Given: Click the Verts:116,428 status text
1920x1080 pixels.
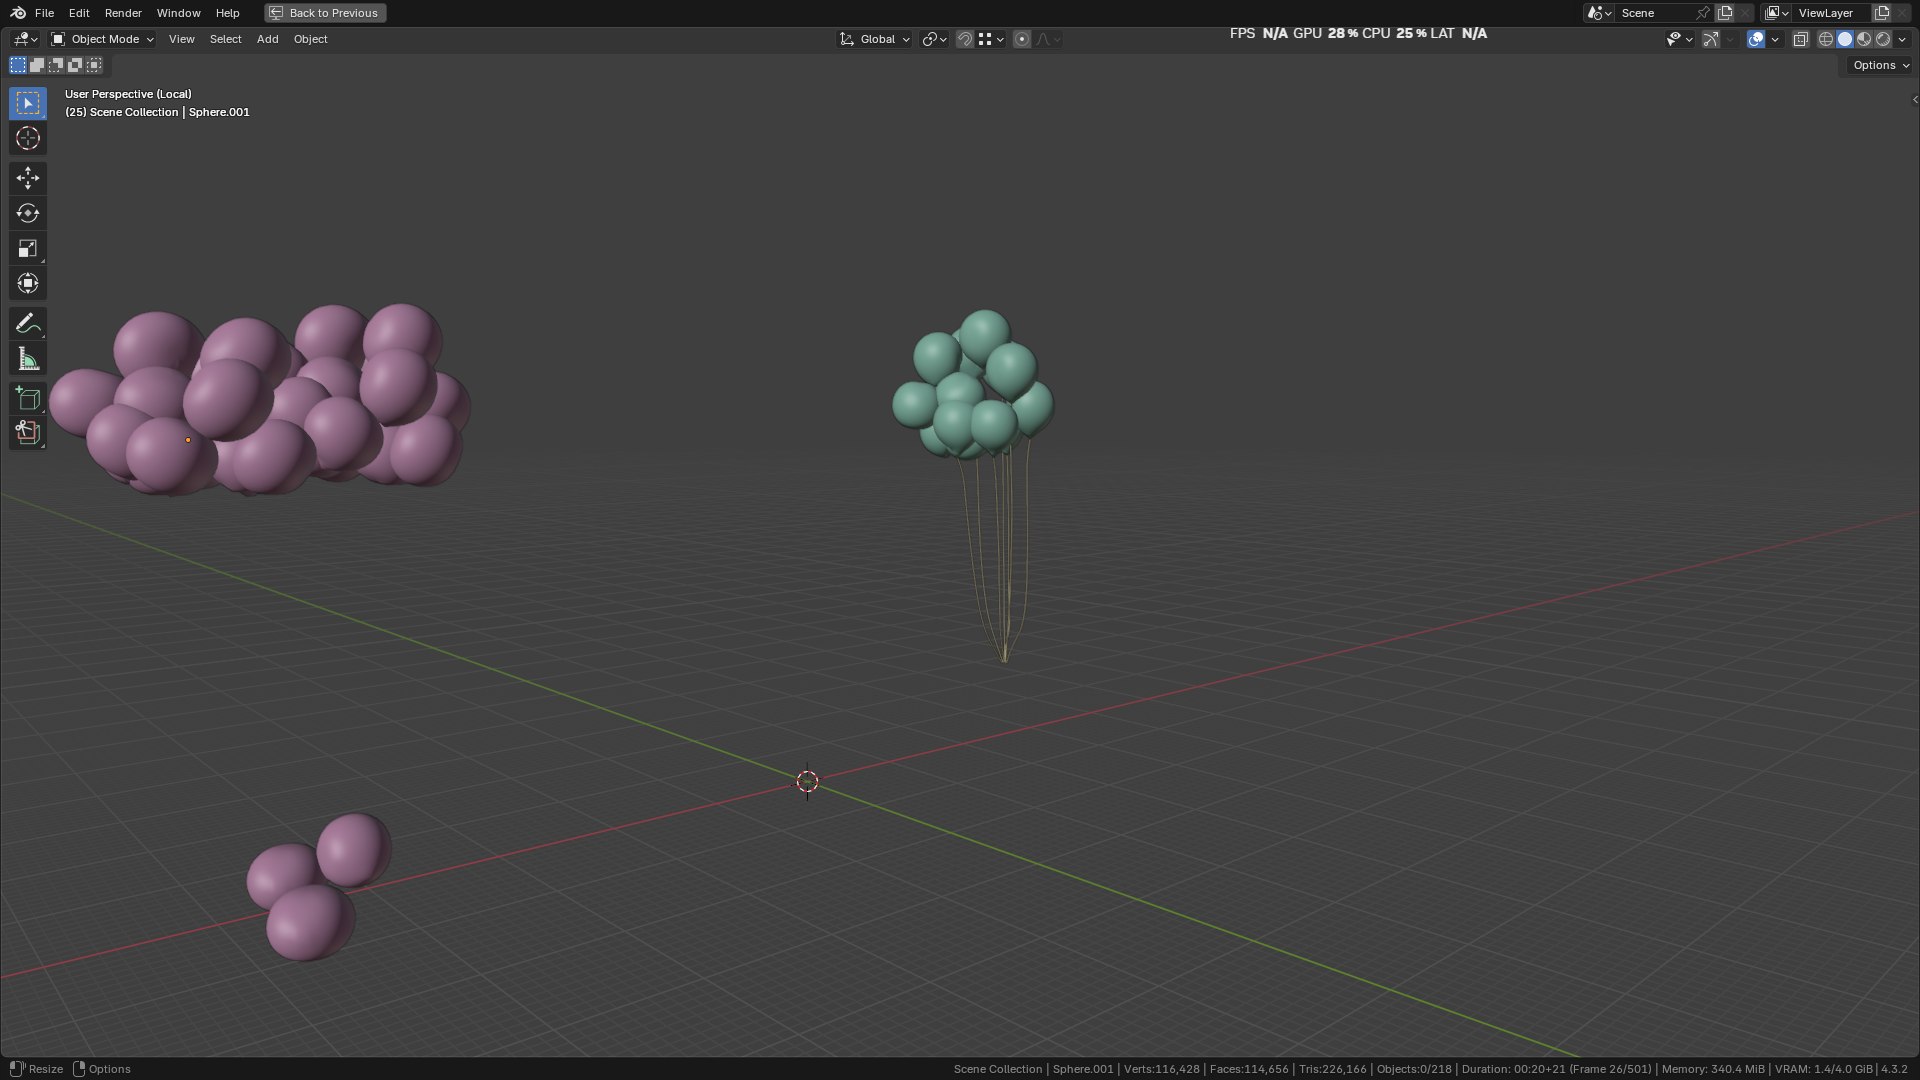Looking at the screenshot, I should tap(1161, 1069).
